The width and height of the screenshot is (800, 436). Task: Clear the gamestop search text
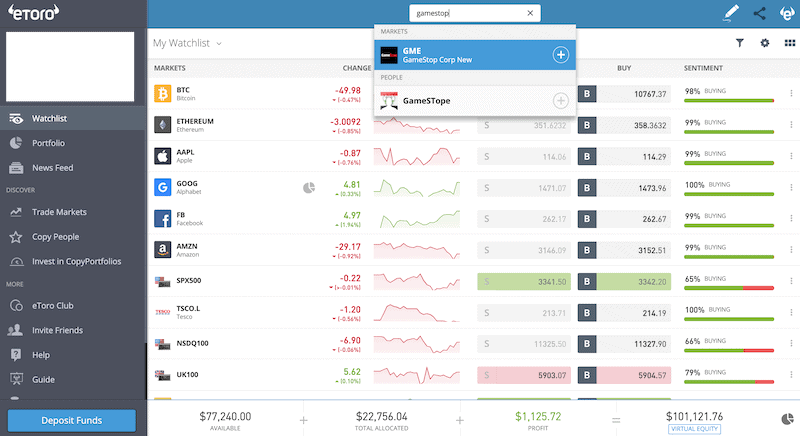point(530,13)
